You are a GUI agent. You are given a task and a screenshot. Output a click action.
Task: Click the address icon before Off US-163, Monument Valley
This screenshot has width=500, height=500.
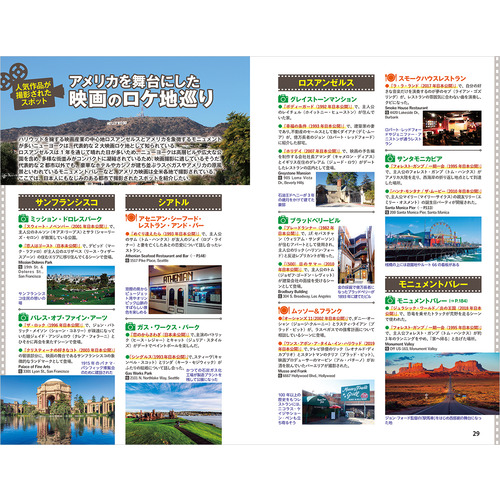coord(387,349)
